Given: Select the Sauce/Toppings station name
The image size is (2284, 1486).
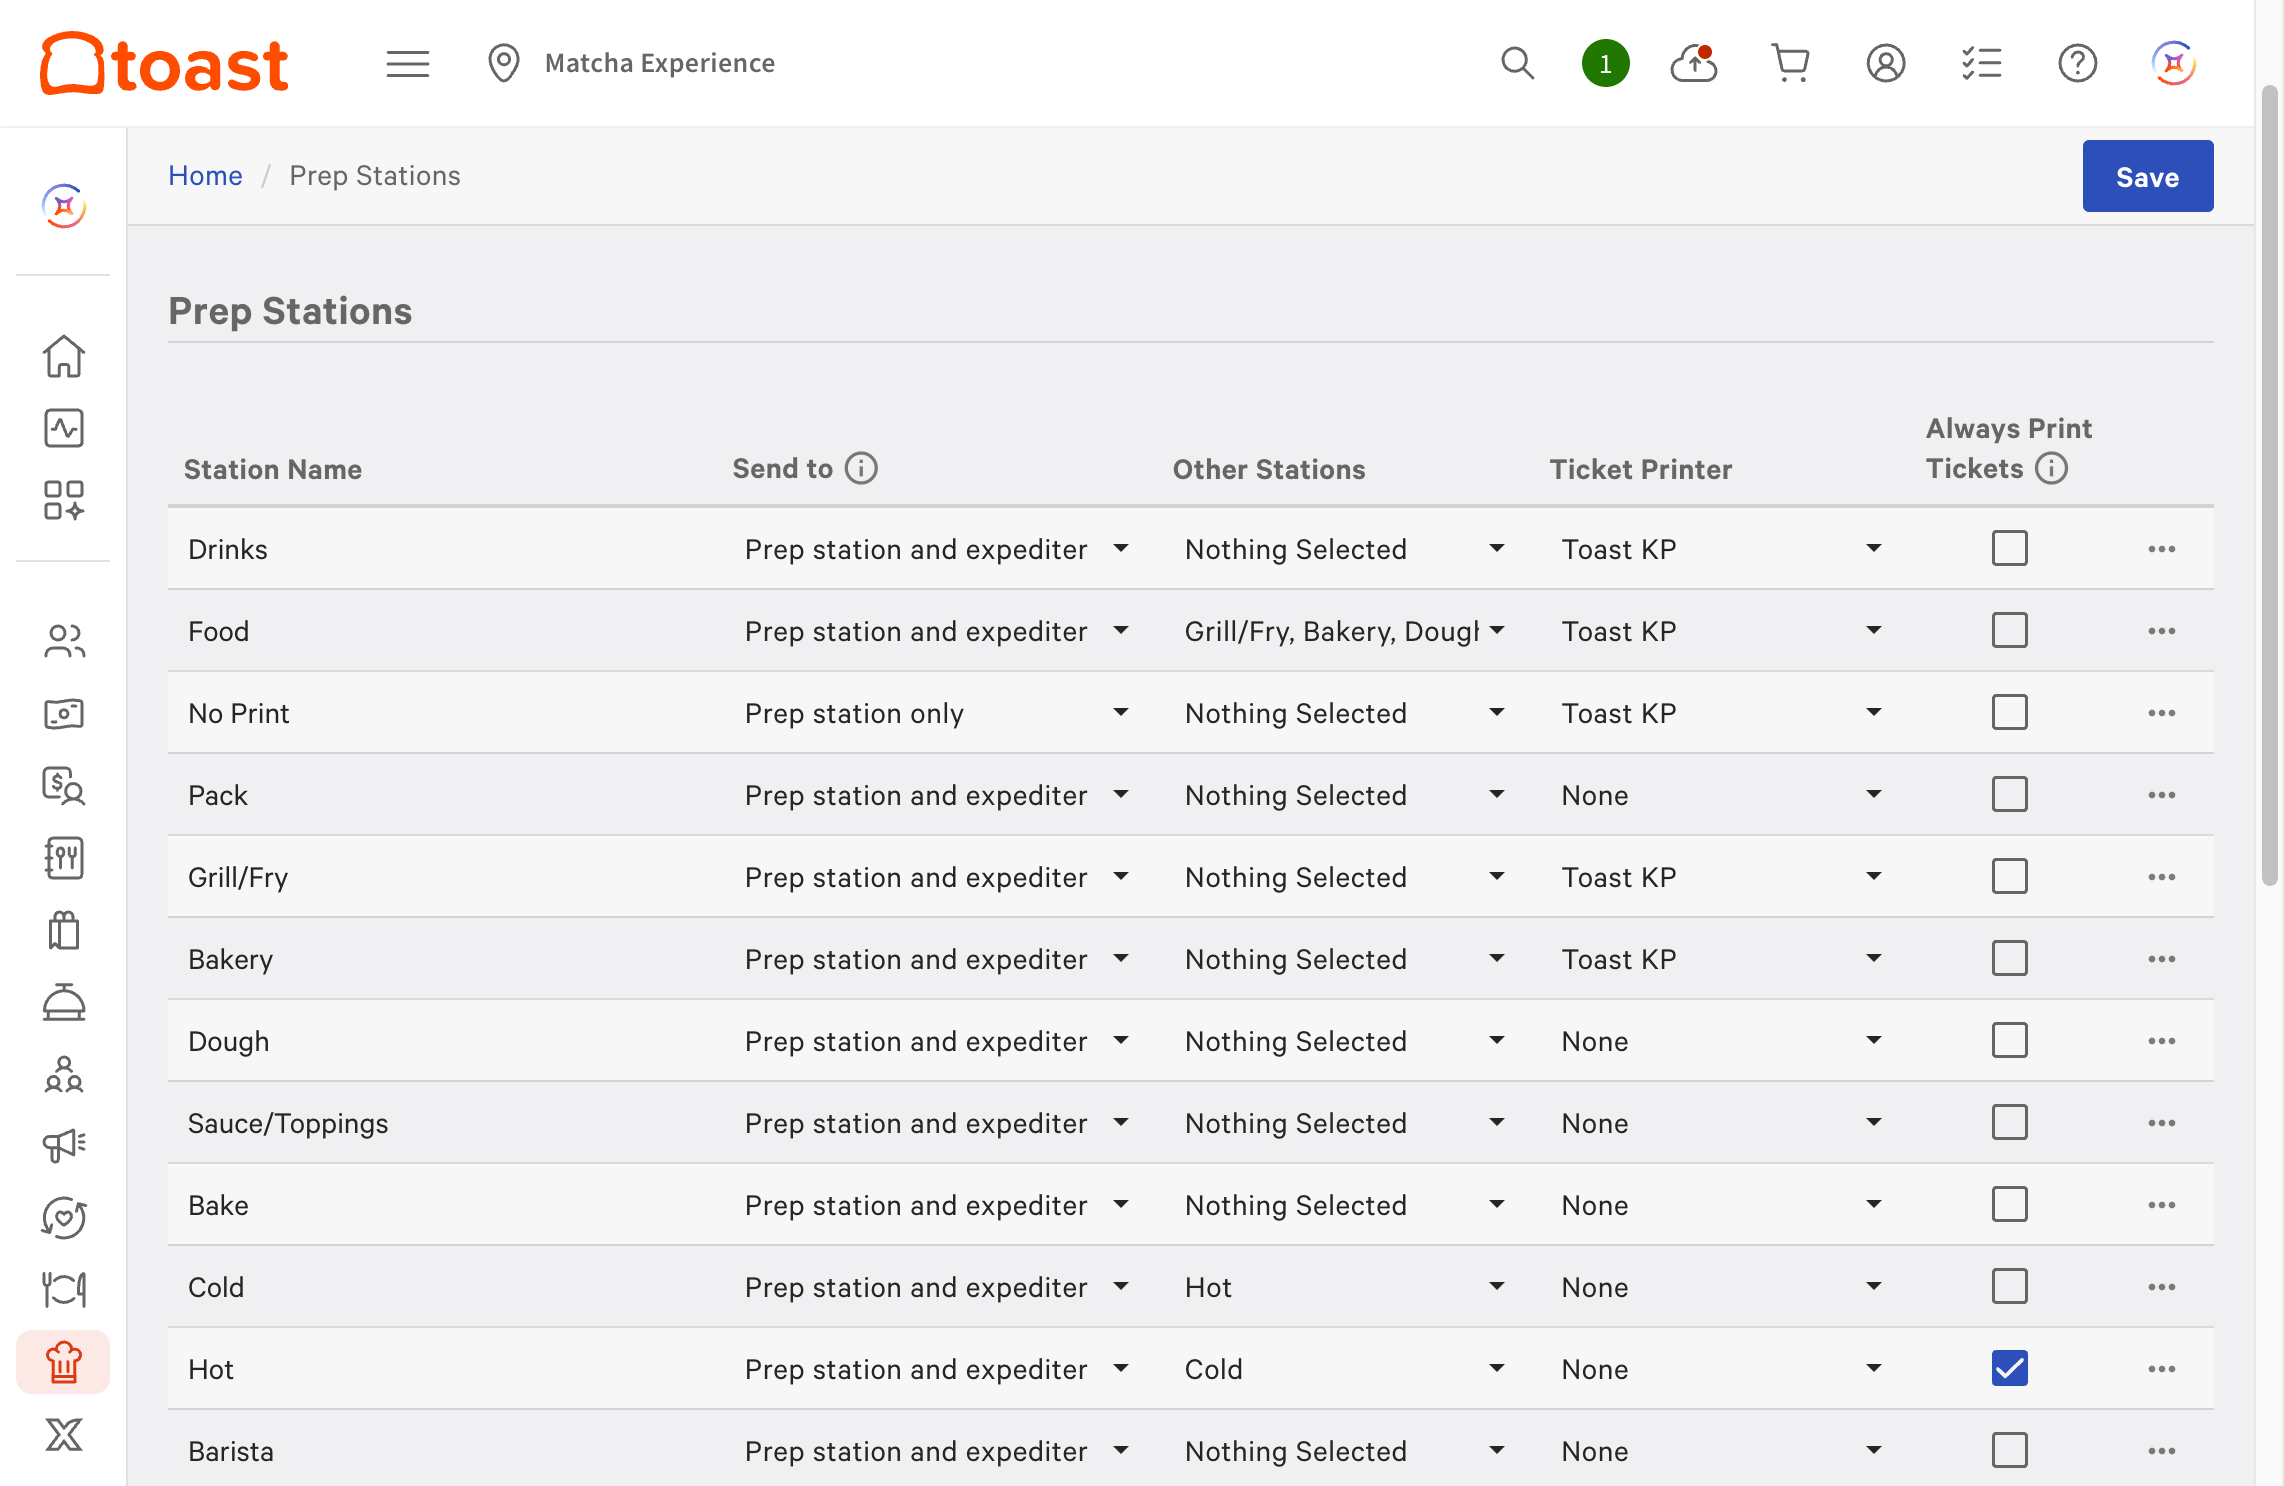Looking at the screenshot, I should coord(288,1123).
